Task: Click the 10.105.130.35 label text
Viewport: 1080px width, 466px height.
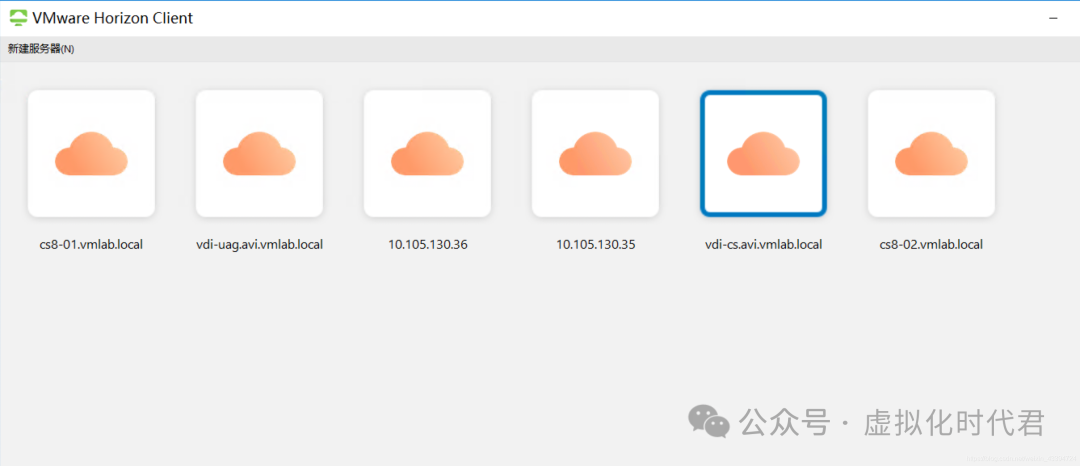Action: pyautogui.click(x=596, y=244)
